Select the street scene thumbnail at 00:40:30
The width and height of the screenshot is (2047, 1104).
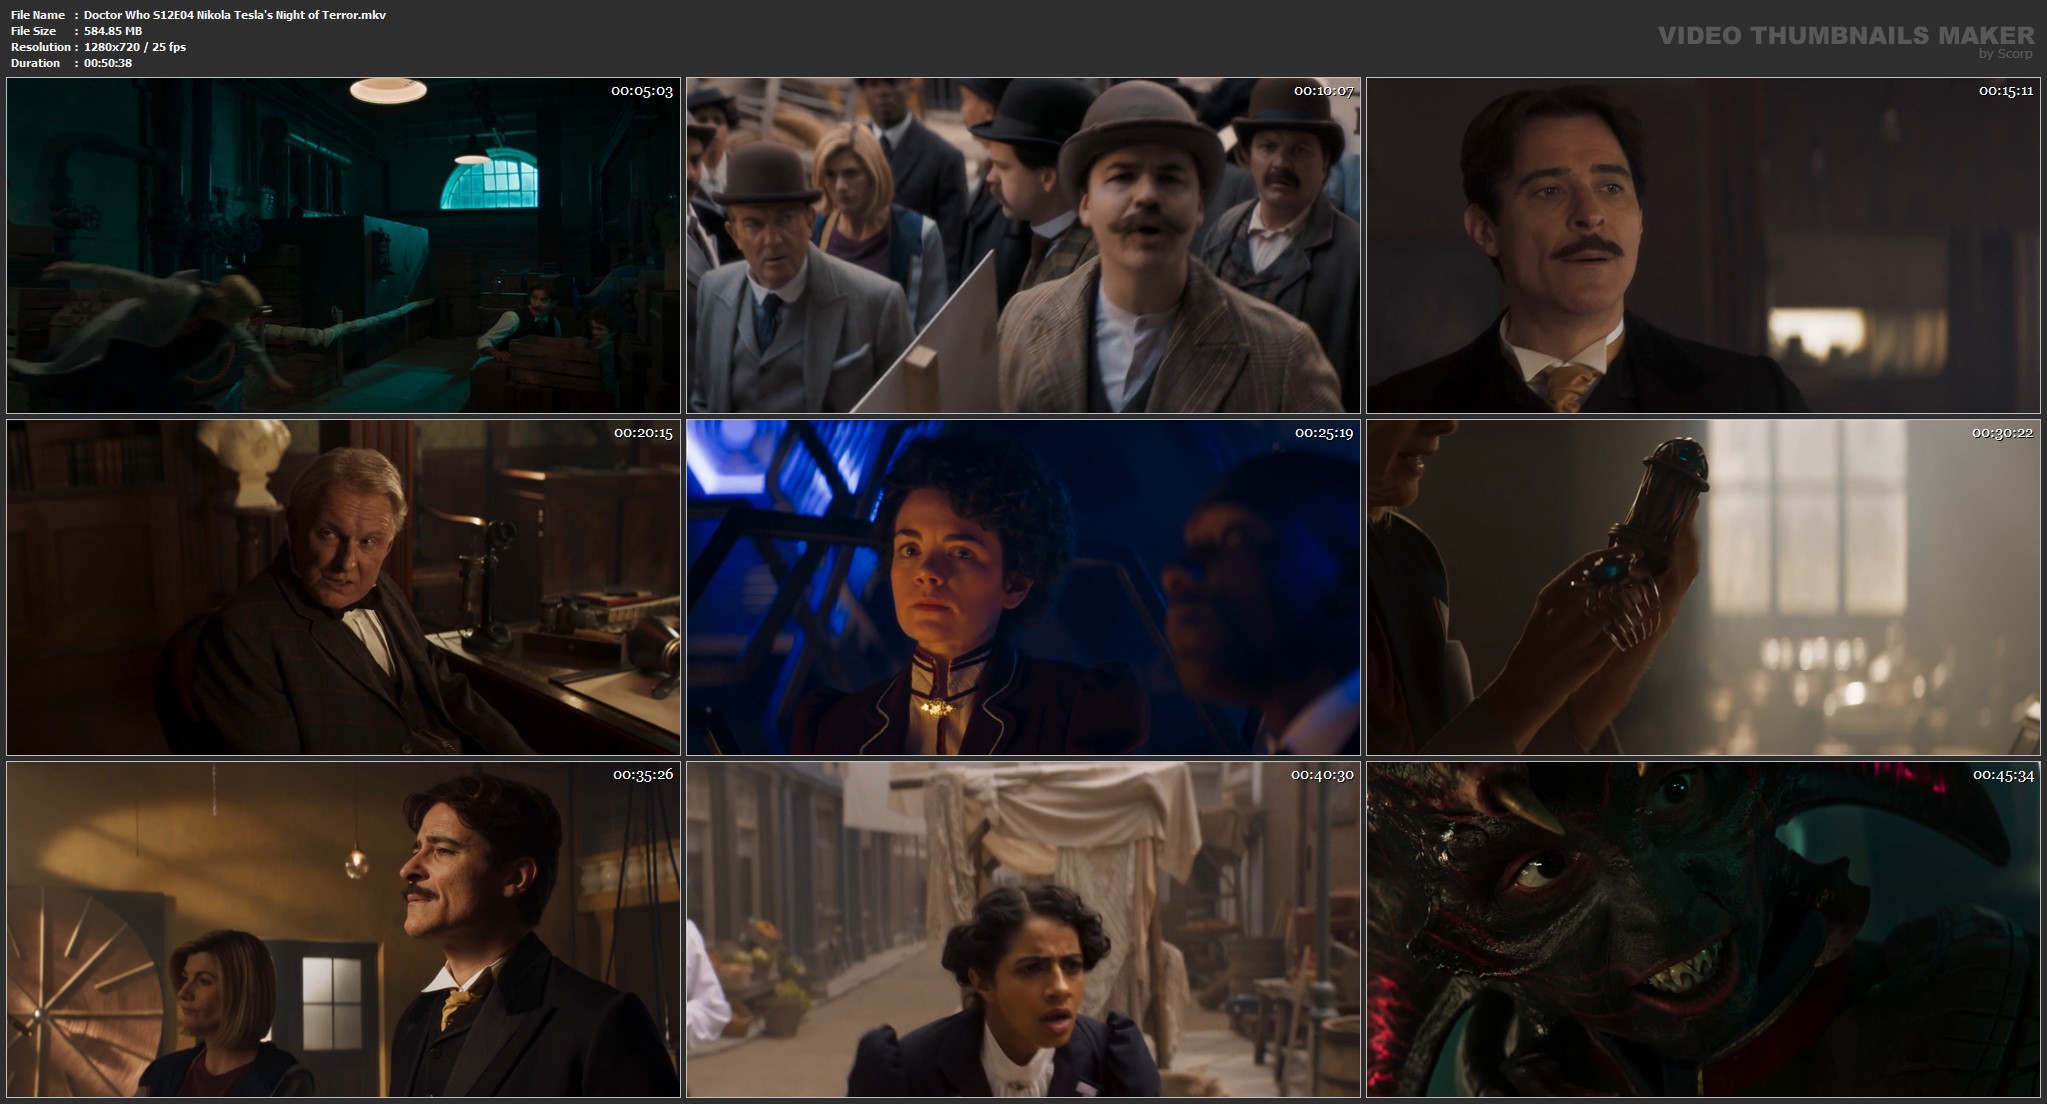coord(1023,930)
